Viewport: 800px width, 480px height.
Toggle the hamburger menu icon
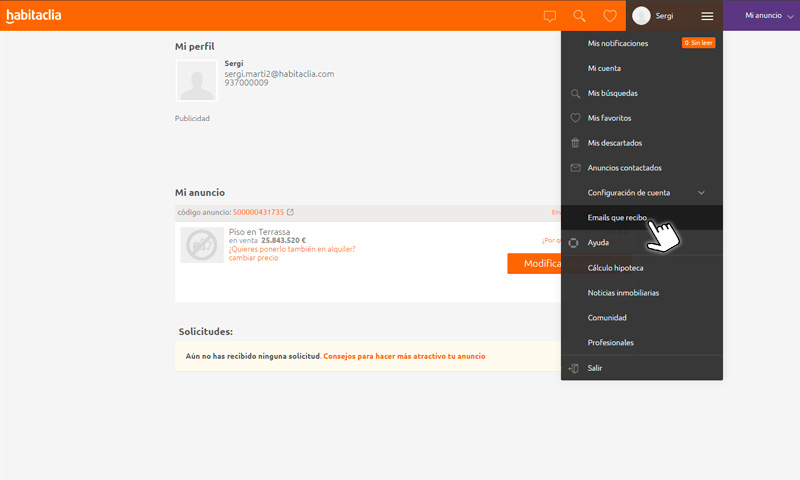pyautogui.click(x=707, y=16)
